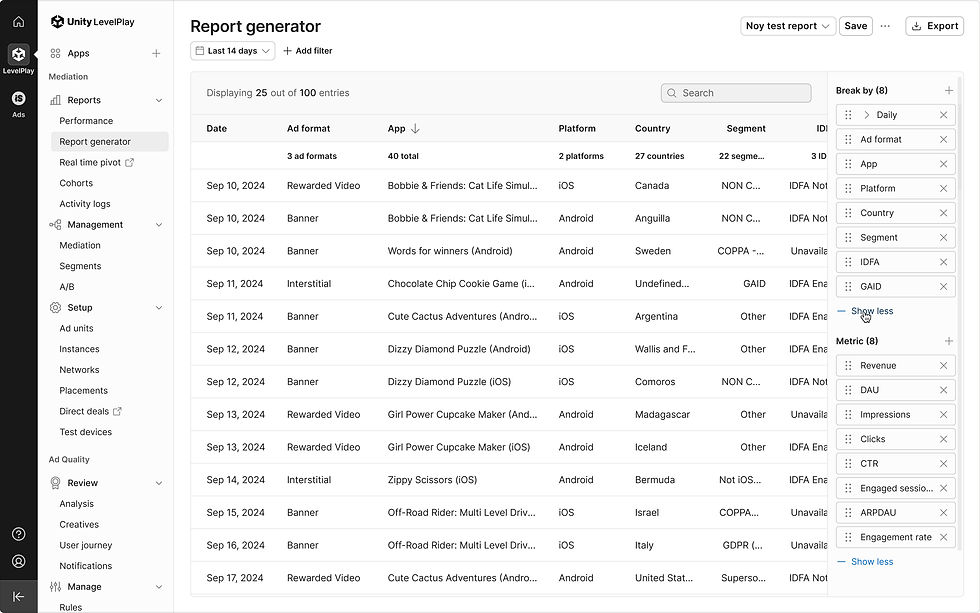Click the Zippy Scissors (iOS) cell
This screenshot has height=613, width=980.
coord(432,480)
